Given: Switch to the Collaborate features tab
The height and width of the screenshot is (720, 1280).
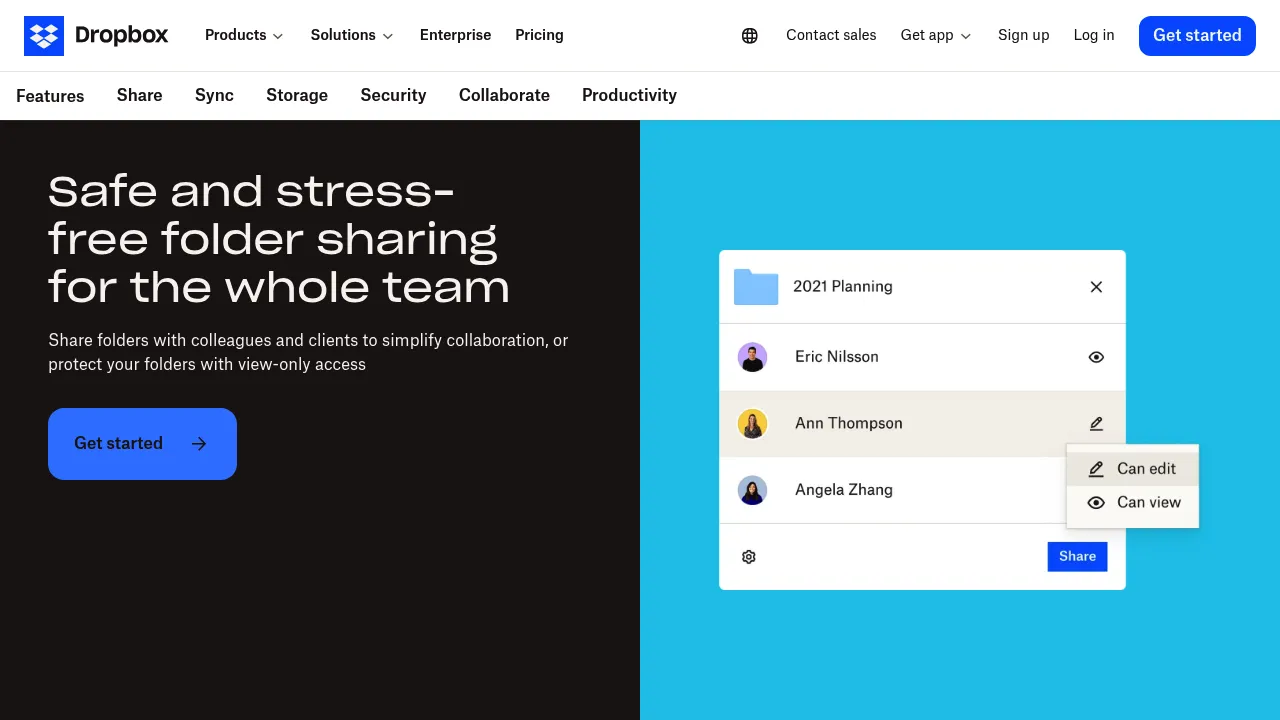Looking at the screenshot, I should [x=504, y=95].
